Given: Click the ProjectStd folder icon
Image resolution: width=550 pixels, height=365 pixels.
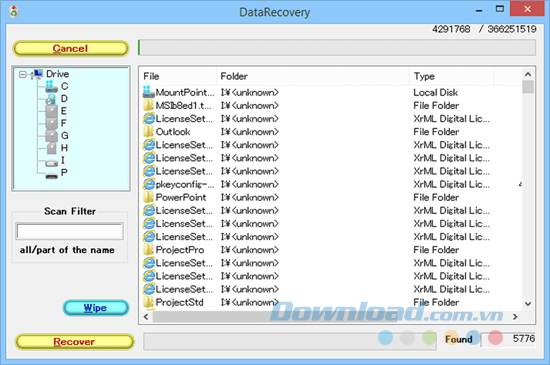Looking at the screenshot, I should pyautogui.click(x=148, y=302).
